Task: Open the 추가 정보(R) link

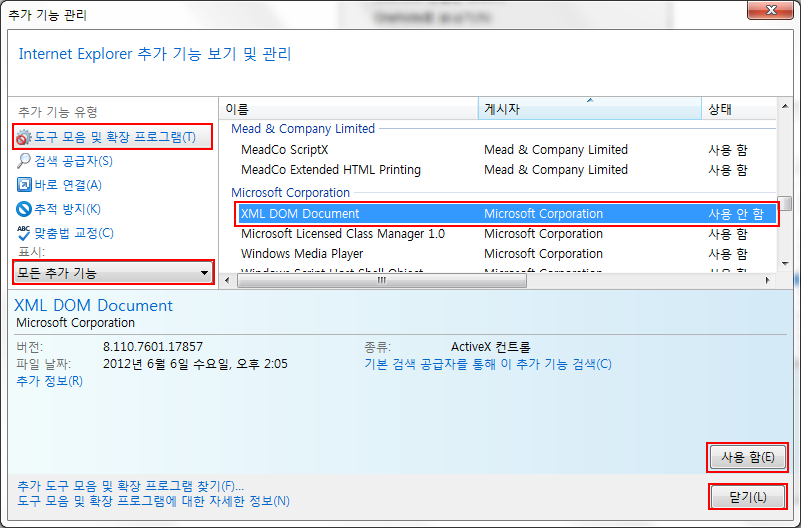Action: (x=50, y=381)
